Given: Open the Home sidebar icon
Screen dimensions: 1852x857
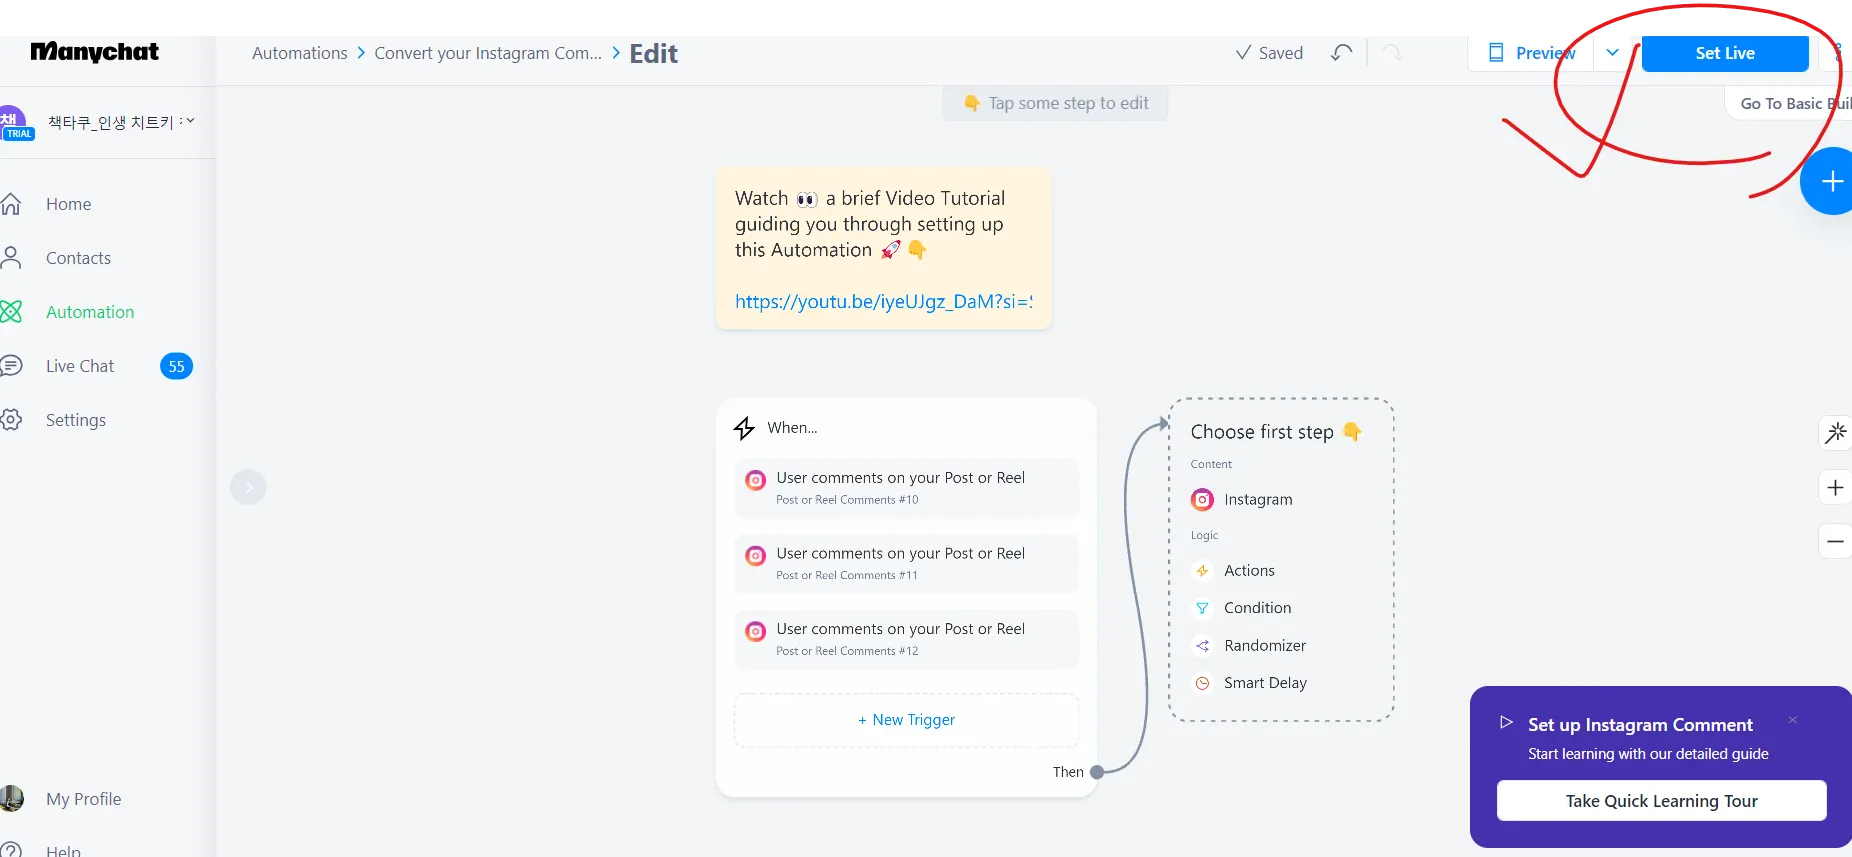Looking at the screenshot, I should tap(11, 204).
